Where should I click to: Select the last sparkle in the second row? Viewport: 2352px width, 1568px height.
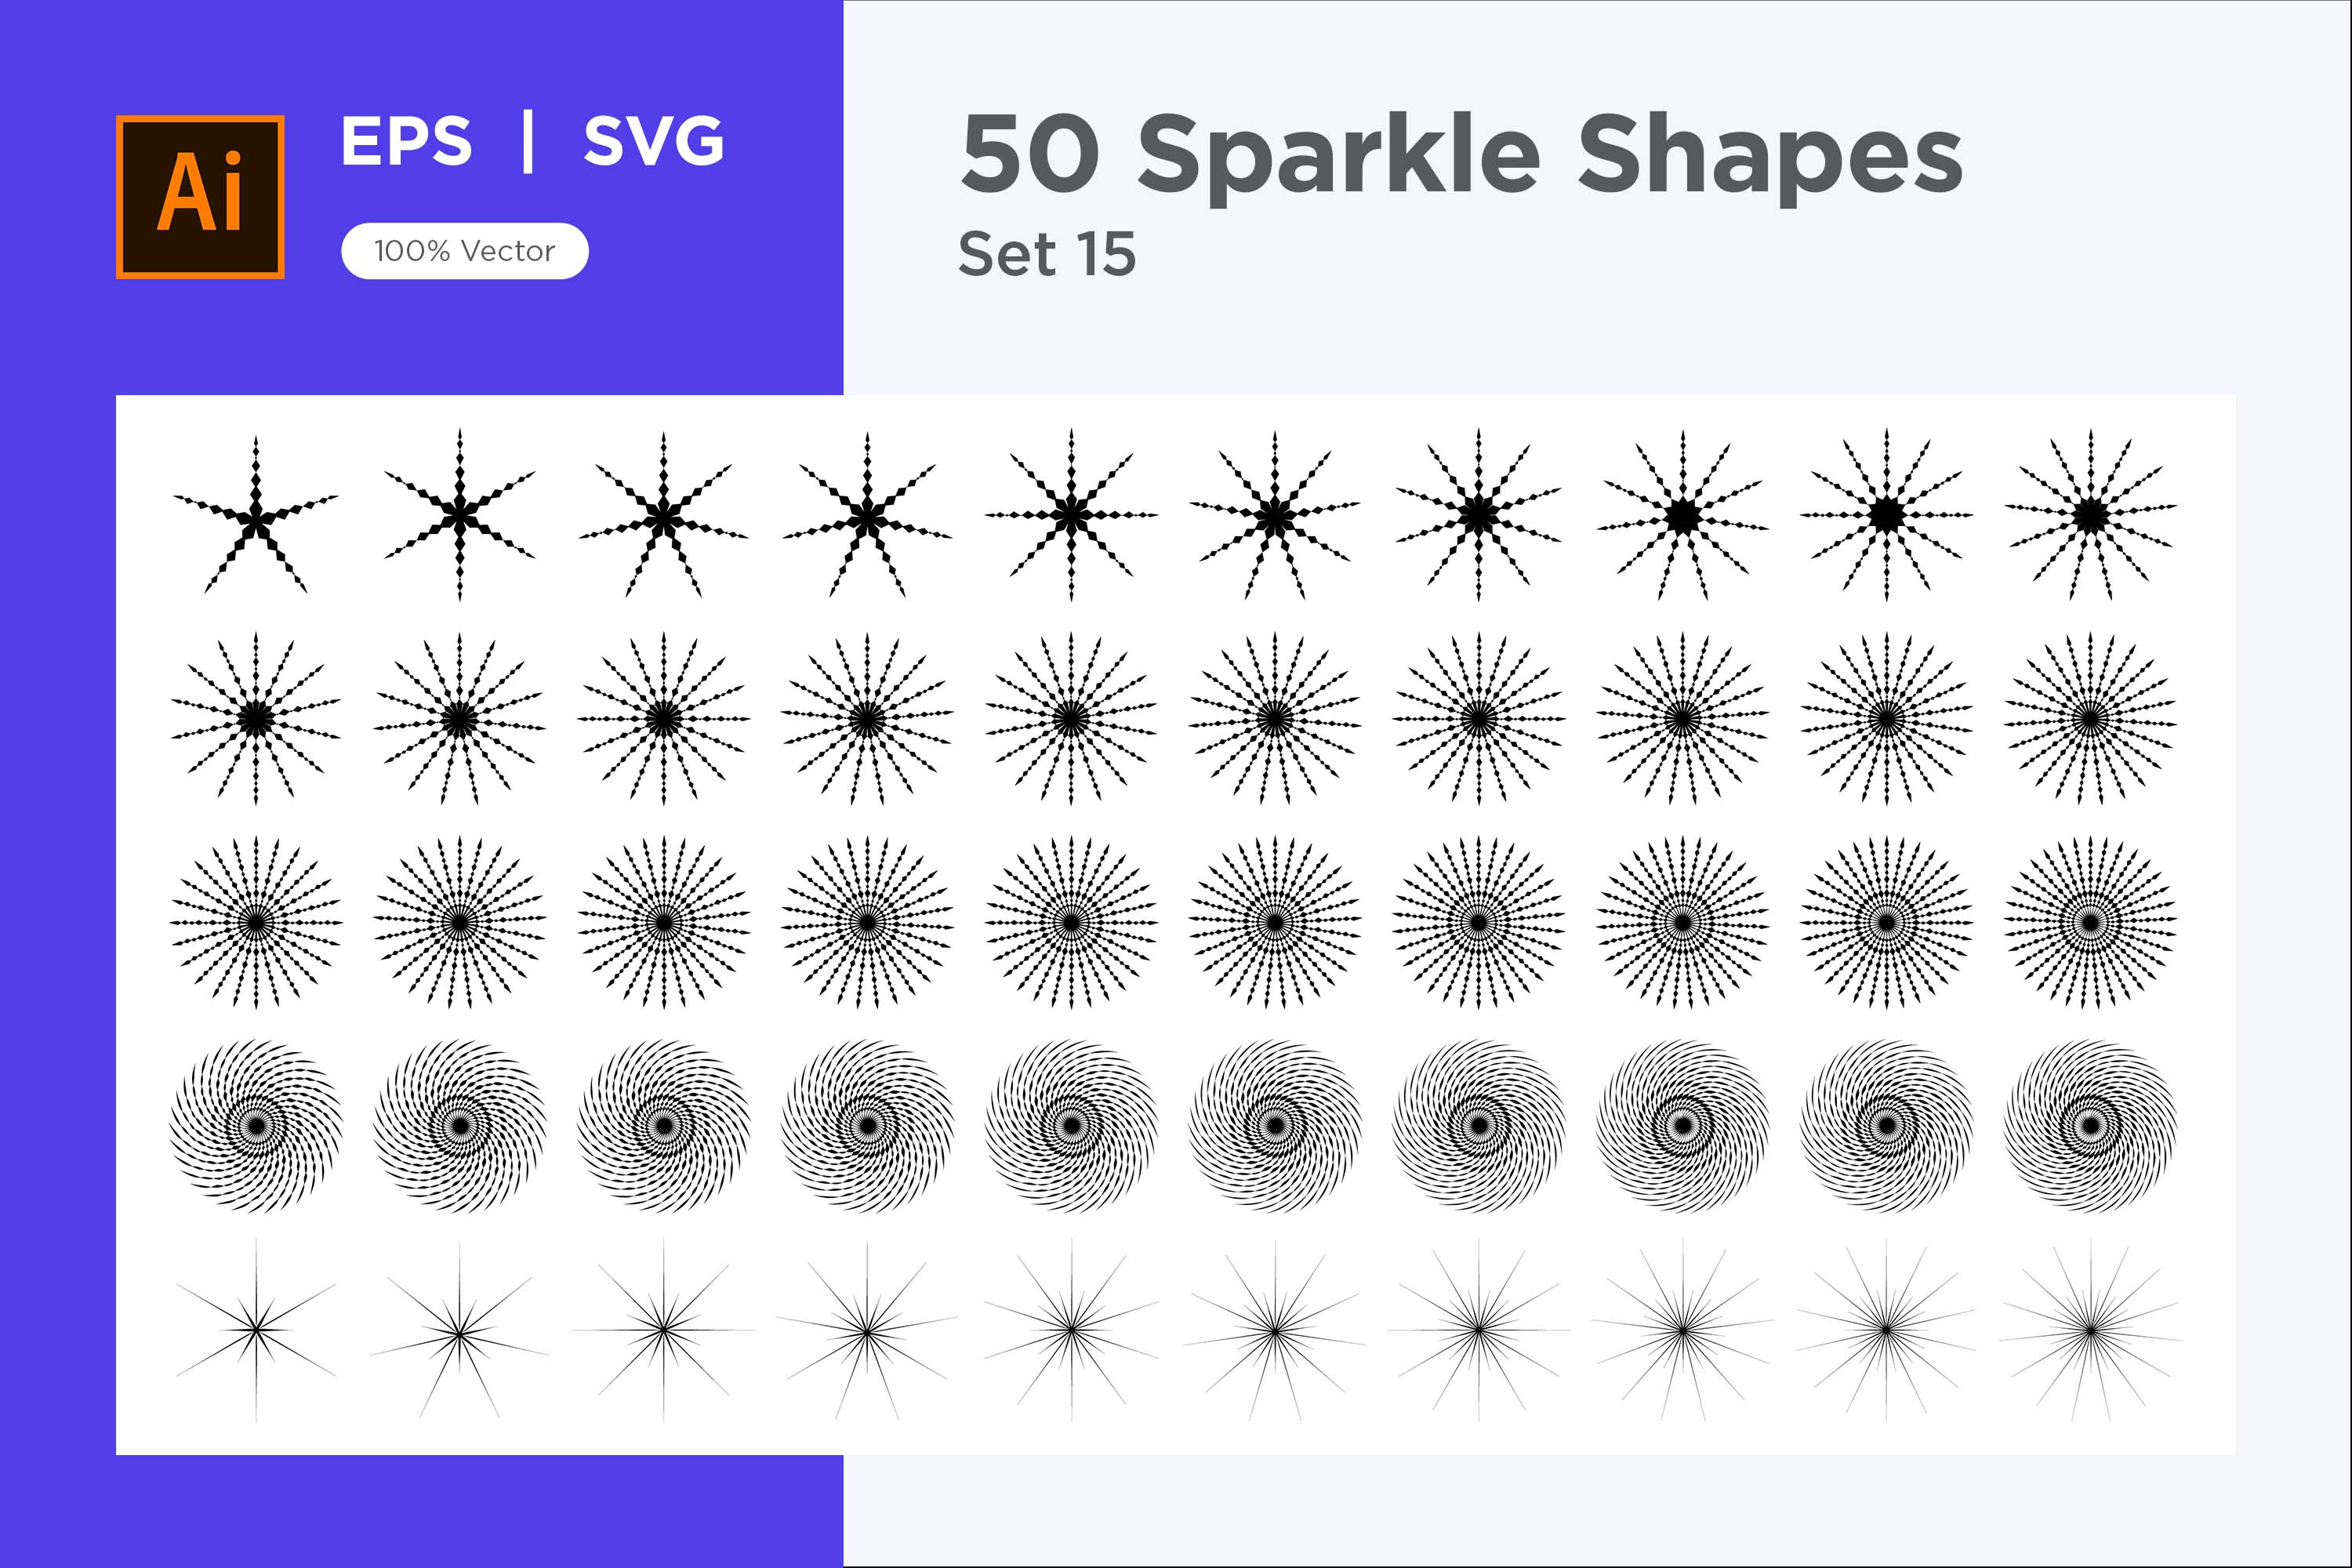2091,719
